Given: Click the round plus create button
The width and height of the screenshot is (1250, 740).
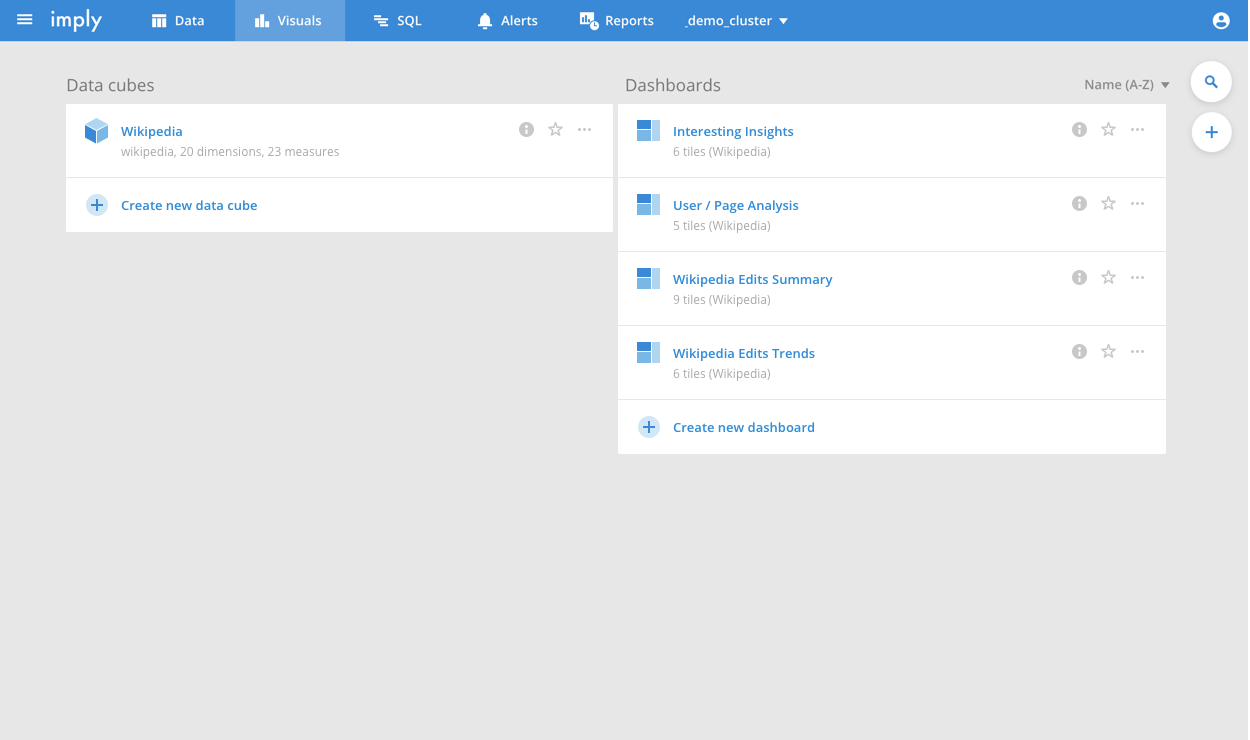Looking at the screenshot, I should point(1211,132).
